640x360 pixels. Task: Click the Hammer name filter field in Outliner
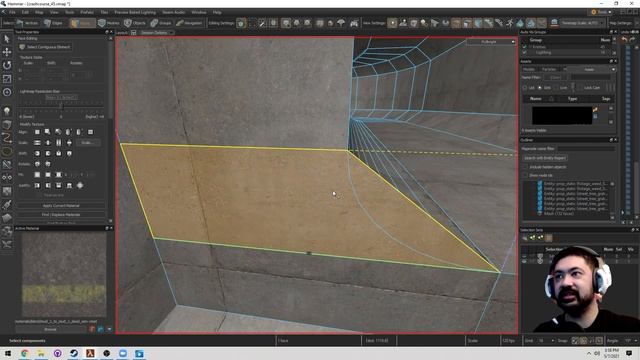click(x=587, y=149)
